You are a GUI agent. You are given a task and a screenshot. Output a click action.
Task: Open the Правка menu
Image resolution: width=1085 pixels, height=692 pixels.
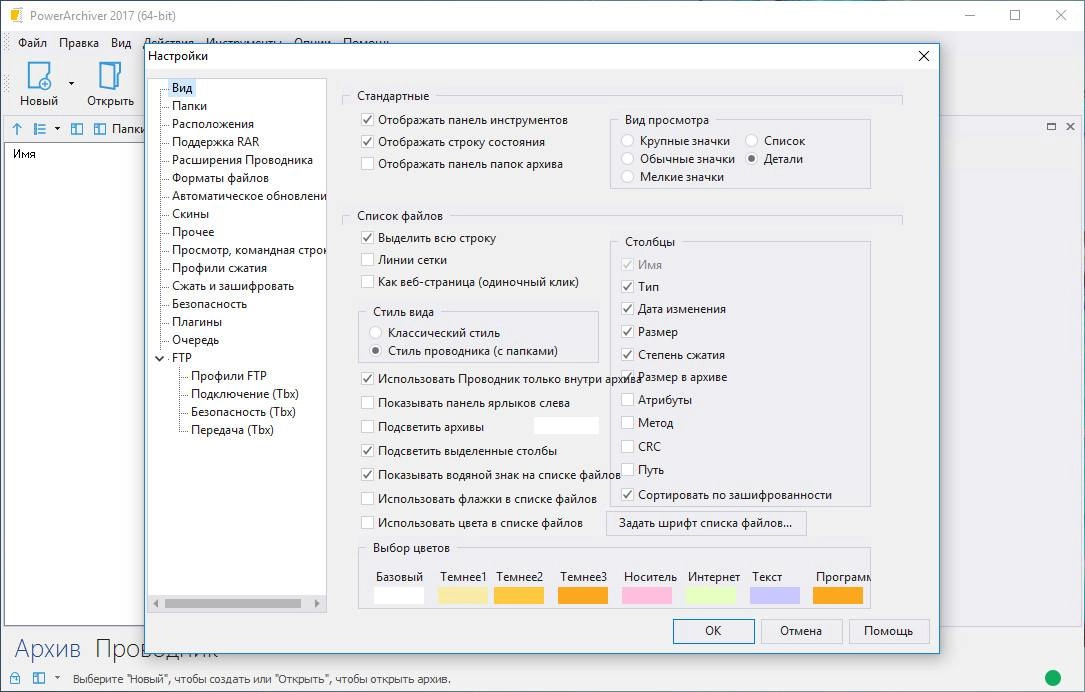tap(78, 43)
